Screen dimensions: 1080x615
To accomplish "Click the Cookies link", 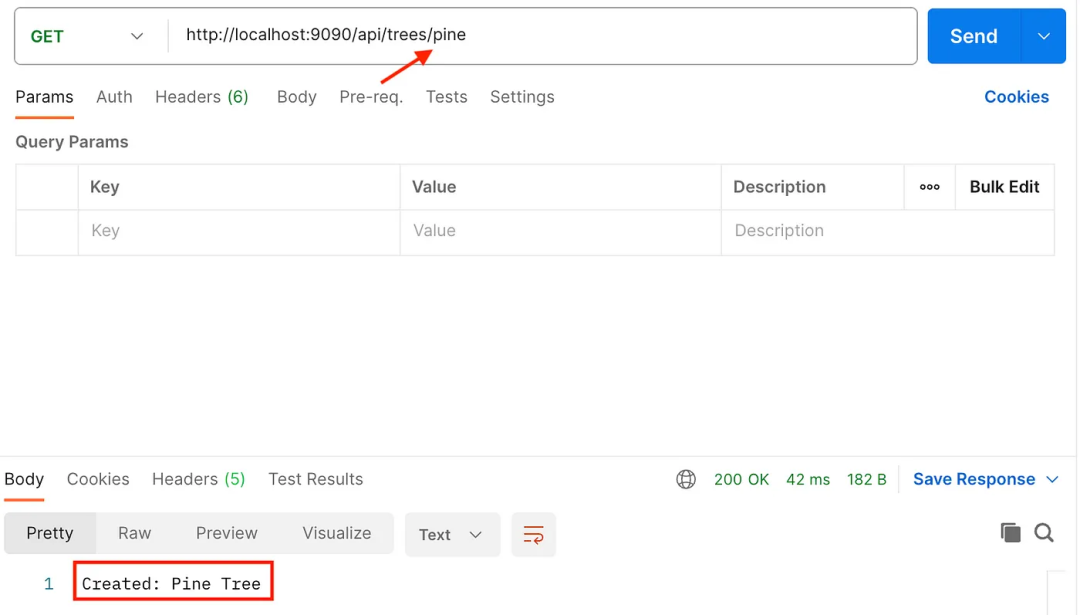I will pyautogui.click(x=1016, y=97).
